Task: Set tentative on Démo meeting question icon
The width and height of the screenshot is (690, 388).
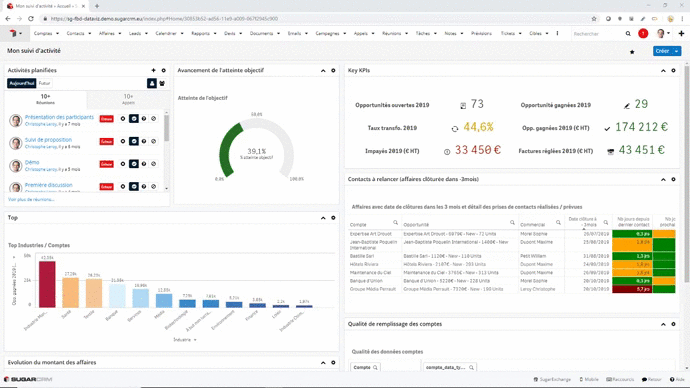Action: 144,164
